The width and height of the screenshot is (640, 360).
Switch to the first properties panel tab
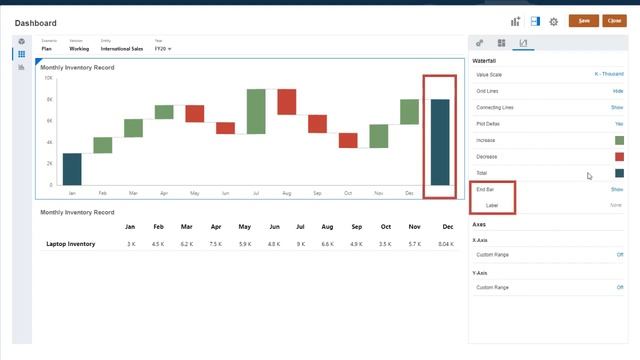coord(480,43)
